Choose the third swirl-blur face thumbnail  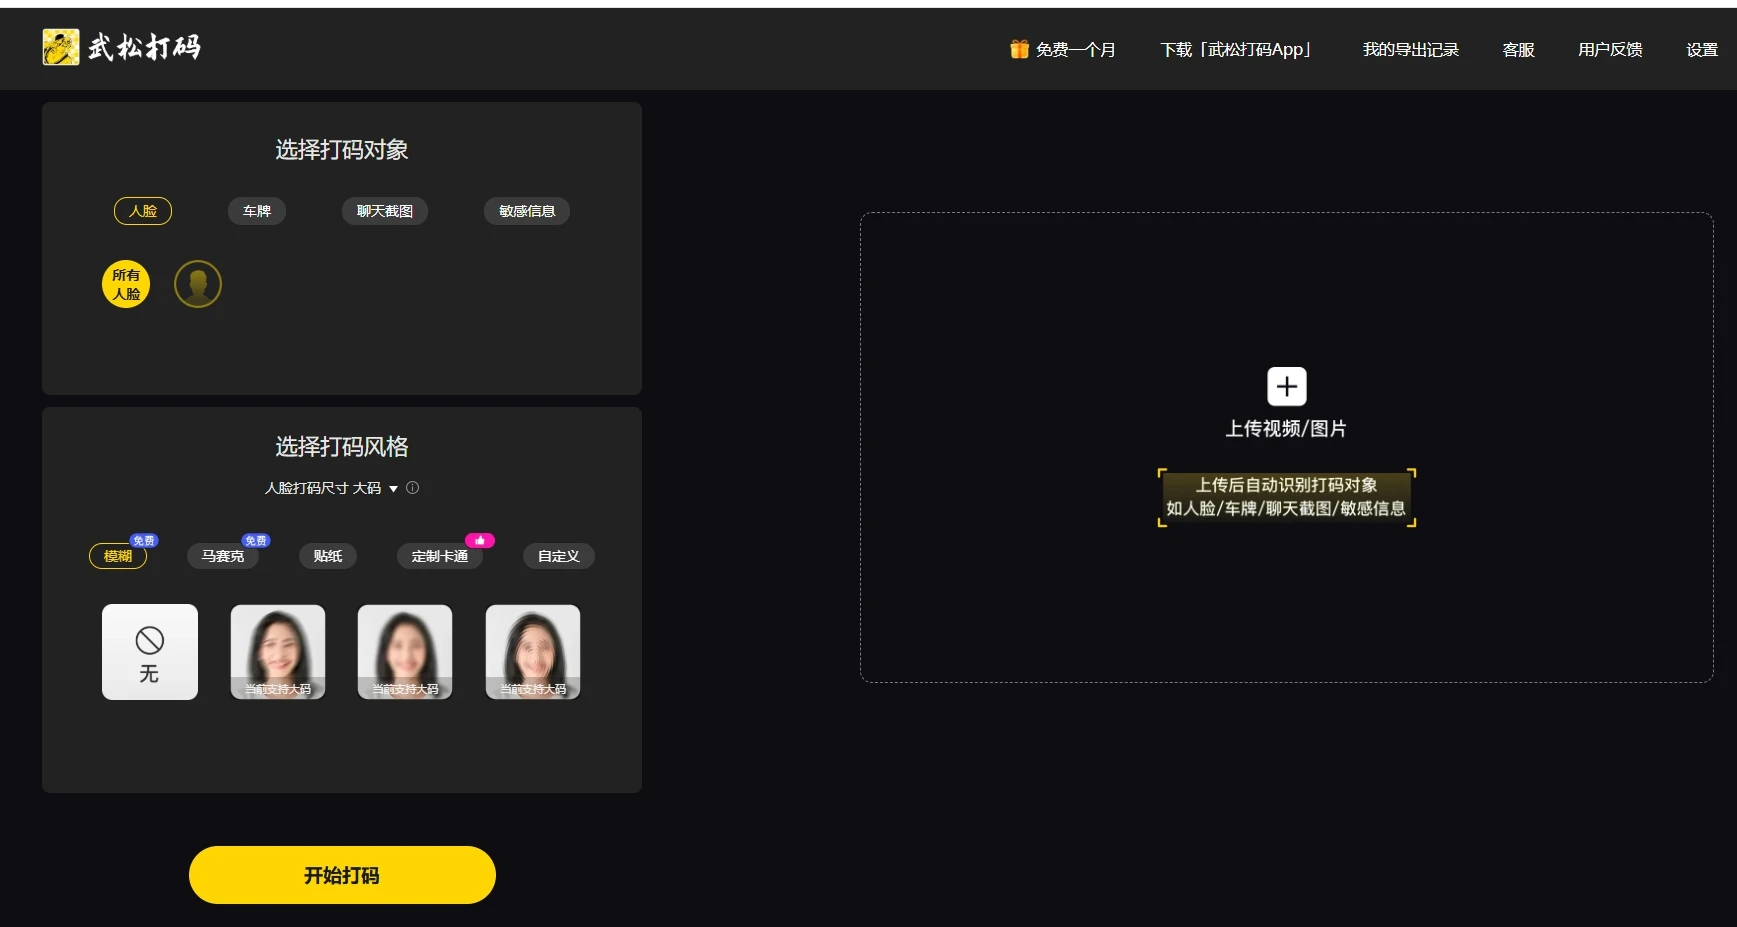coord(533,652)
